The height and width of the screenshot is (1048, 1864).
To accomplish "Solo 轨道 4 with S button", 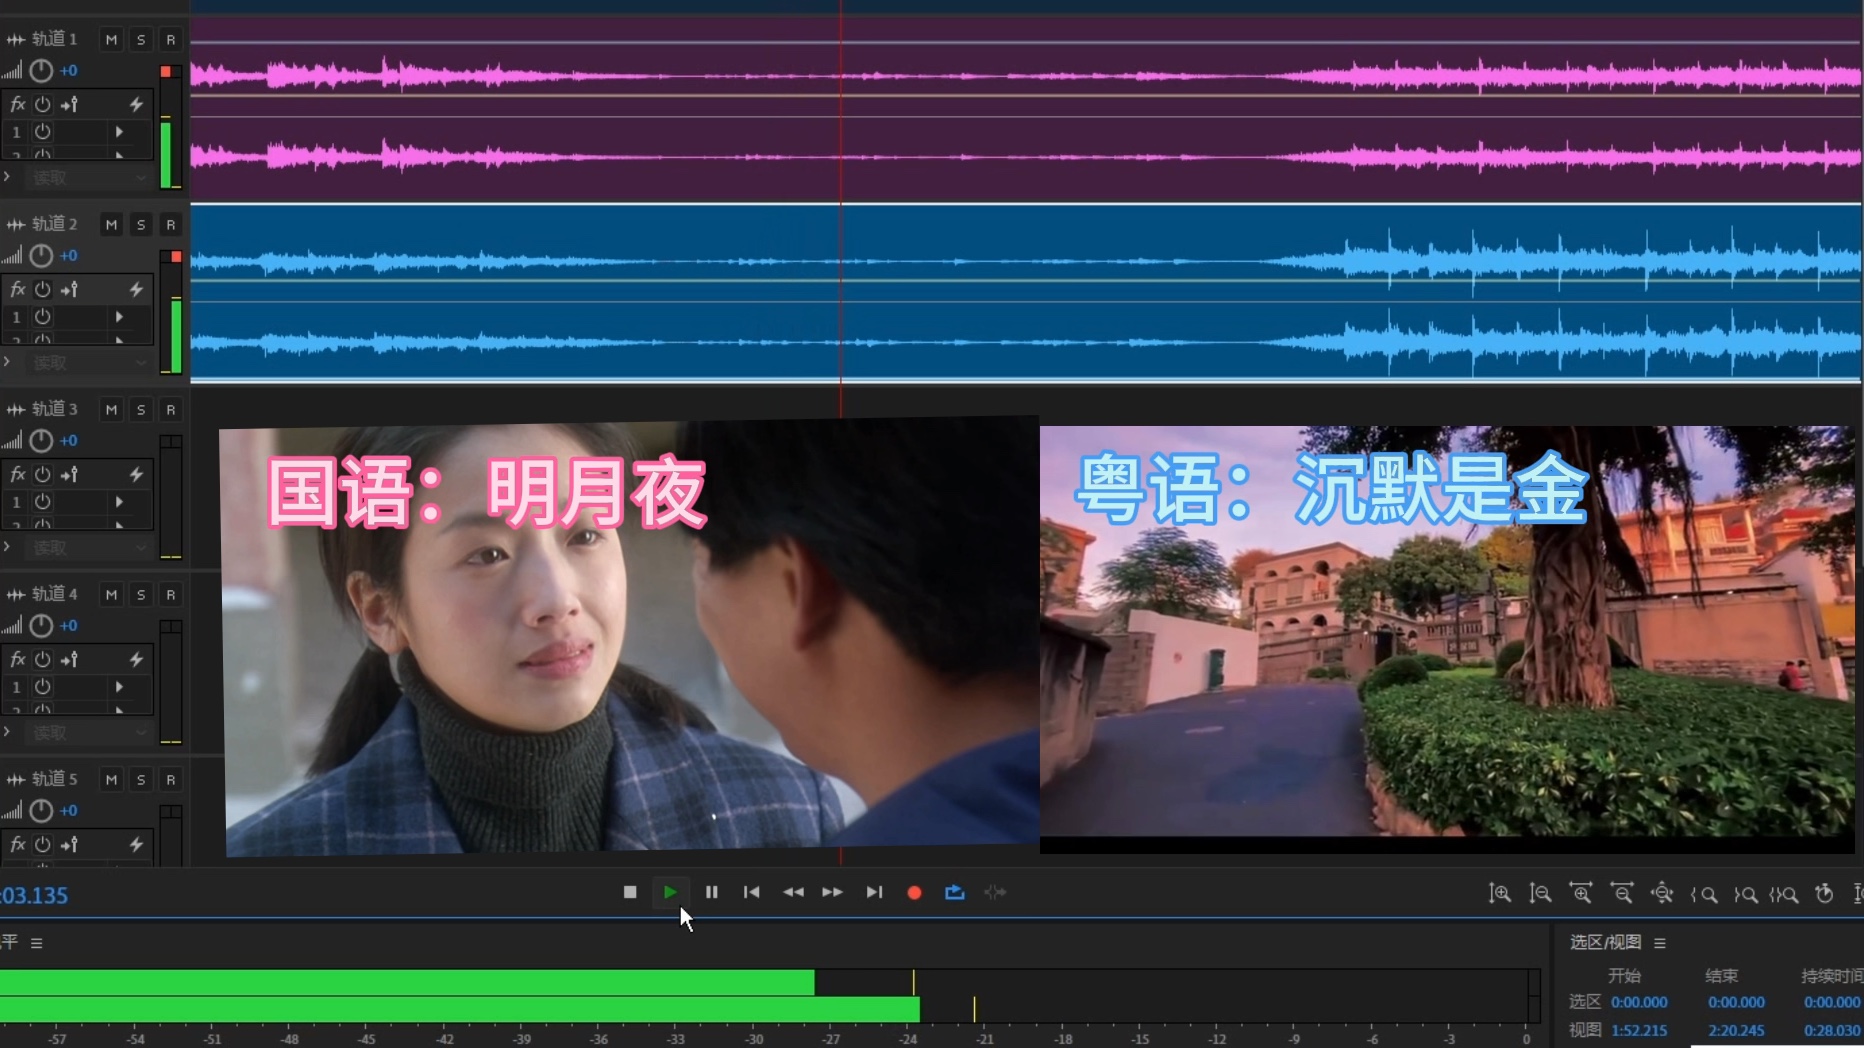I will click(x=141, y=595).
